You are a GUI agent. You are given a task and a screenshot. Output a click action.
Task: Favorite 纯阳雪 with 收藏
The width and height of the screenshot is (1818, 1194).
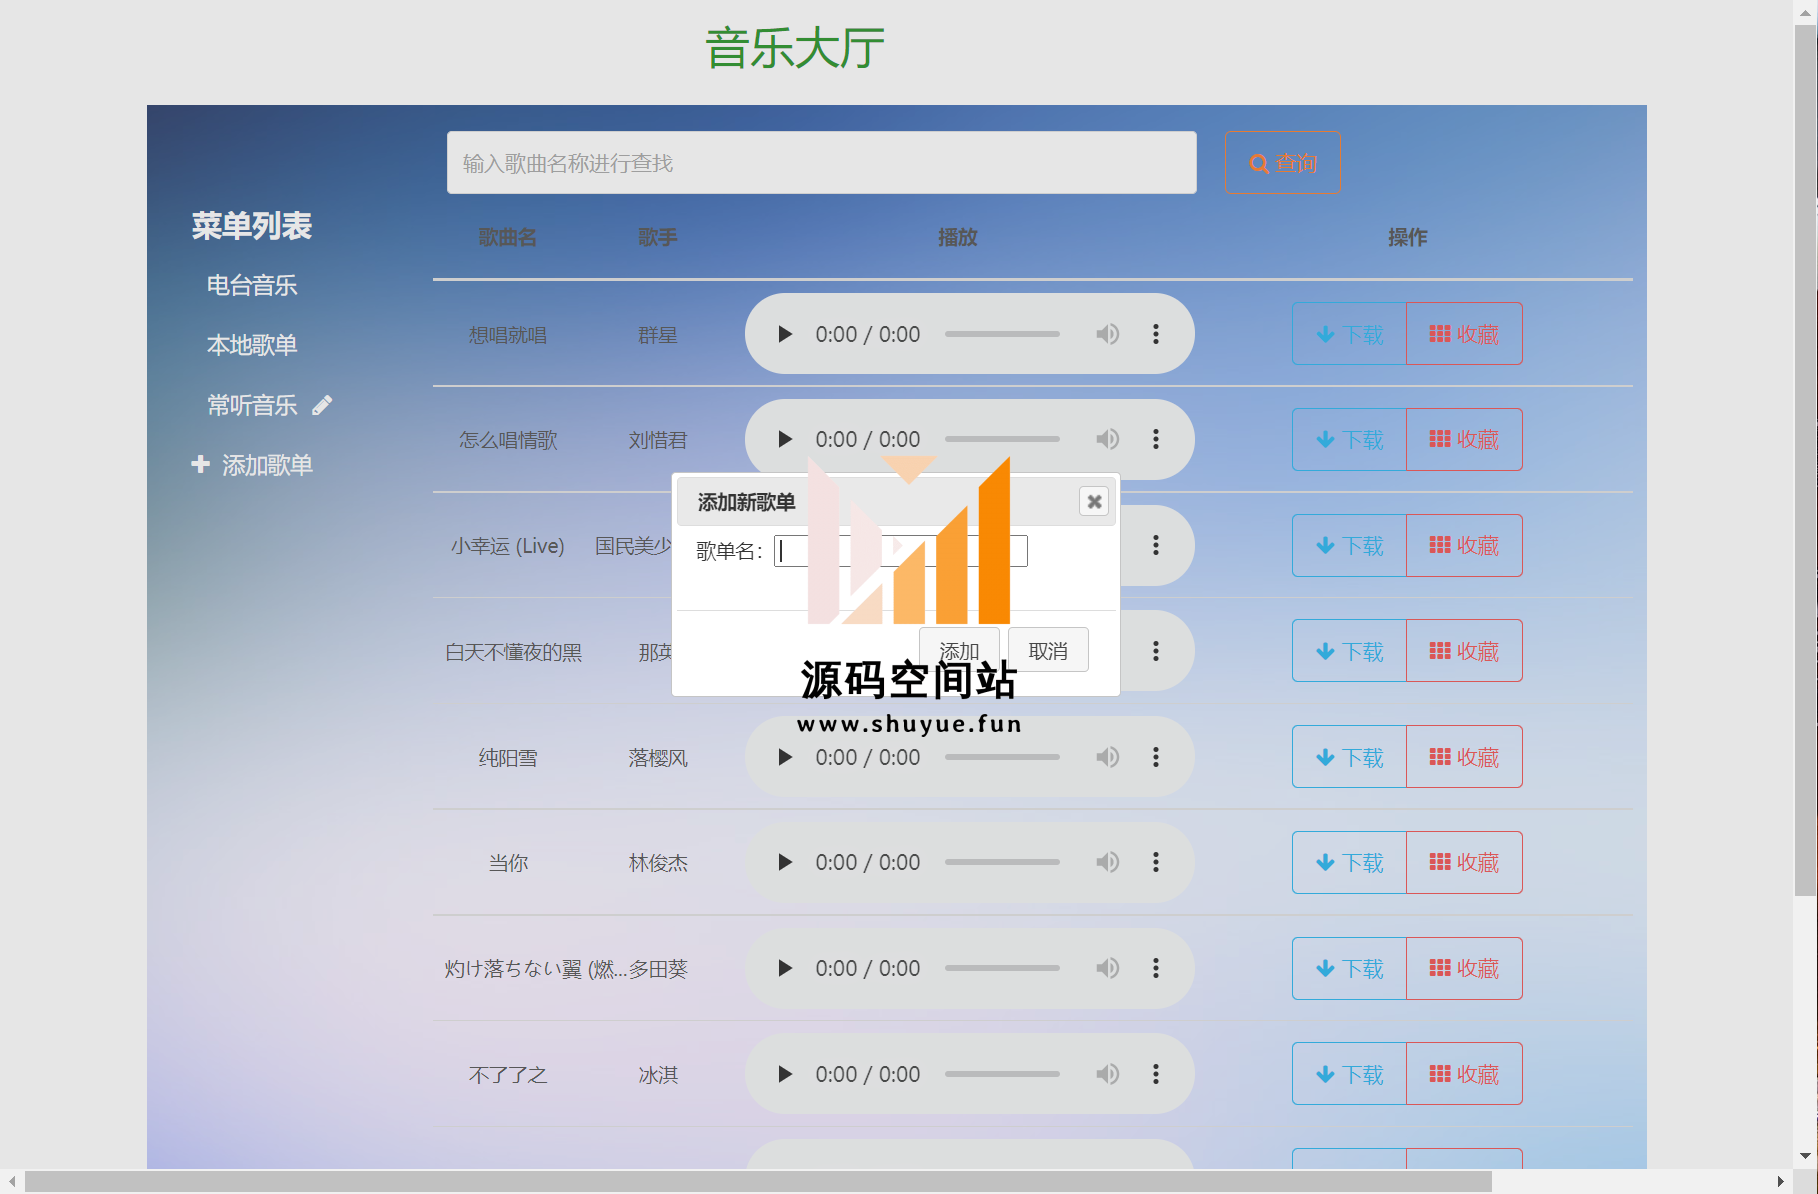pos(1464,757)
